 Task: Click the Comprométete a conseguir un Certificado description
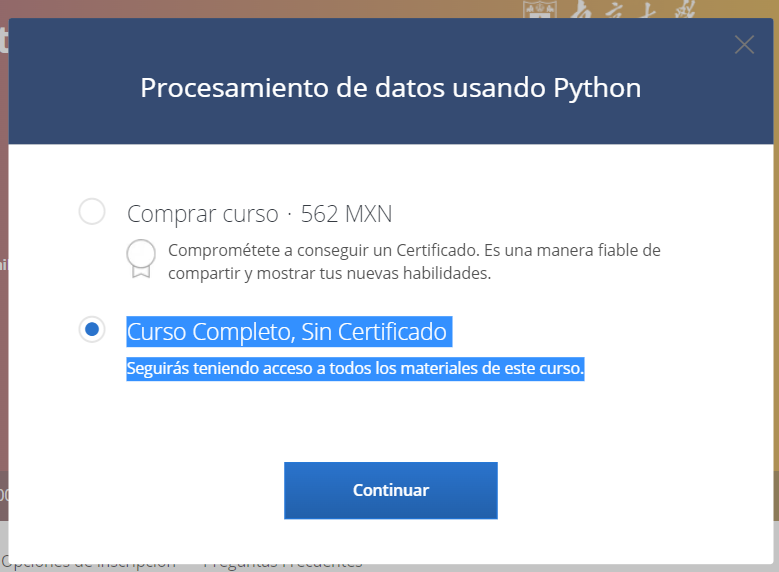click(414, 250)
